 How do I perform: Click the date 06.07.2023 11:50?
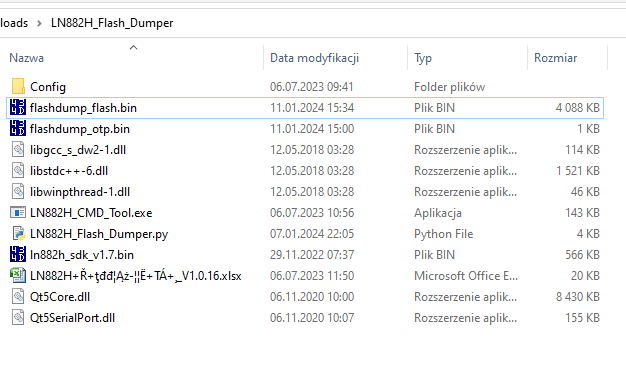(x=312, y=276)
